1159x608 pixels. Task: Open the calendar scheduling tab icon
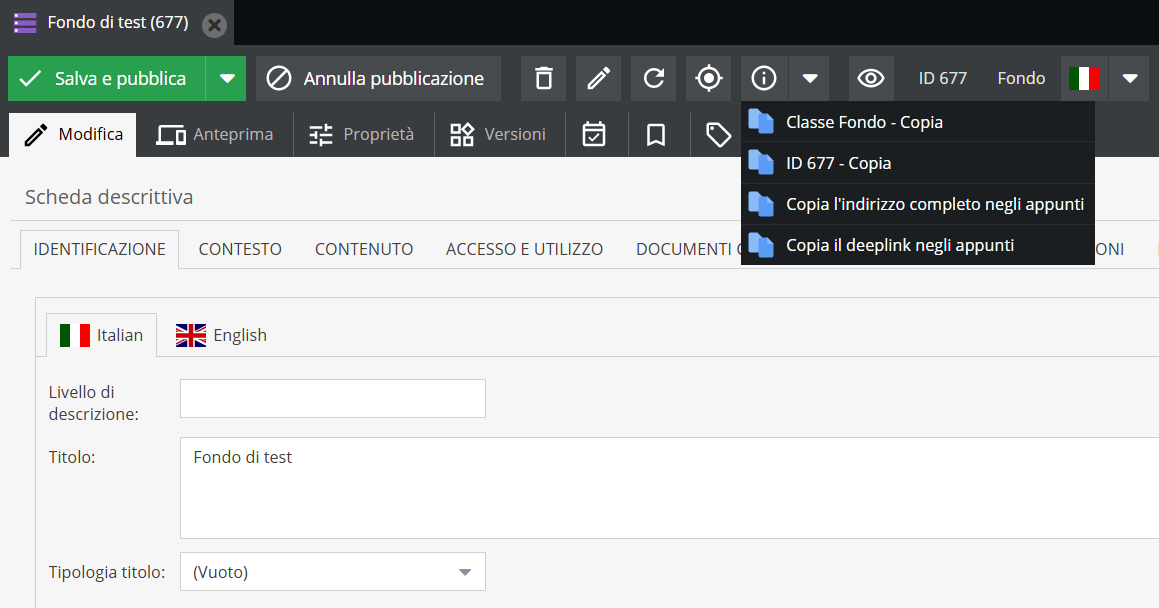(594, 135)
